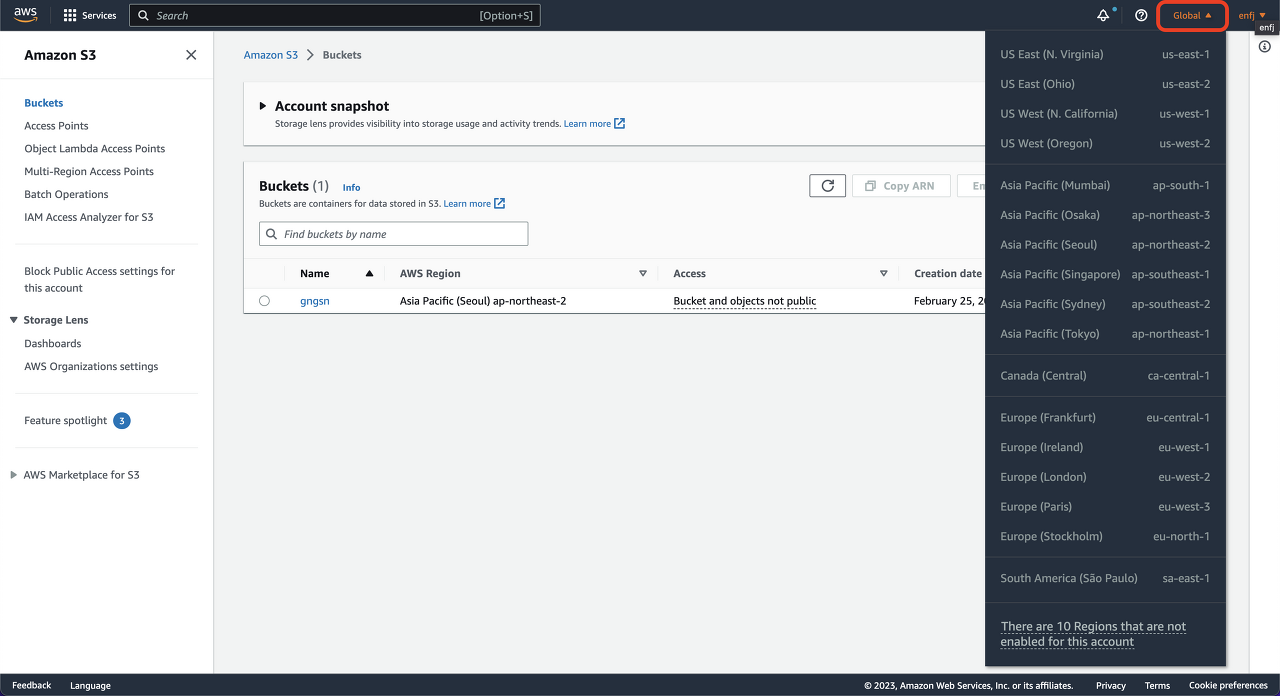Click the notifications bell icon
The image size is (1280, 696).
[1104, 15]
